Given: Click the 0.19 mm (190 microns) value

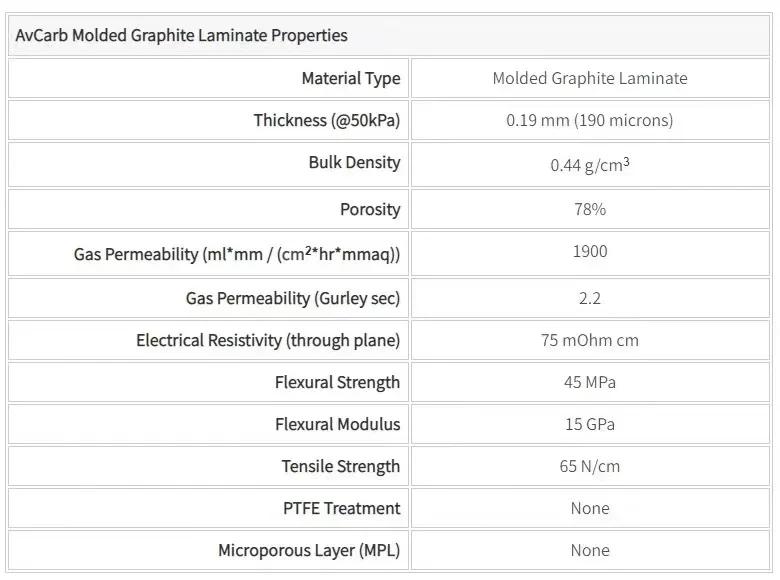Looking at the screenshot, I should coord(590,120).
